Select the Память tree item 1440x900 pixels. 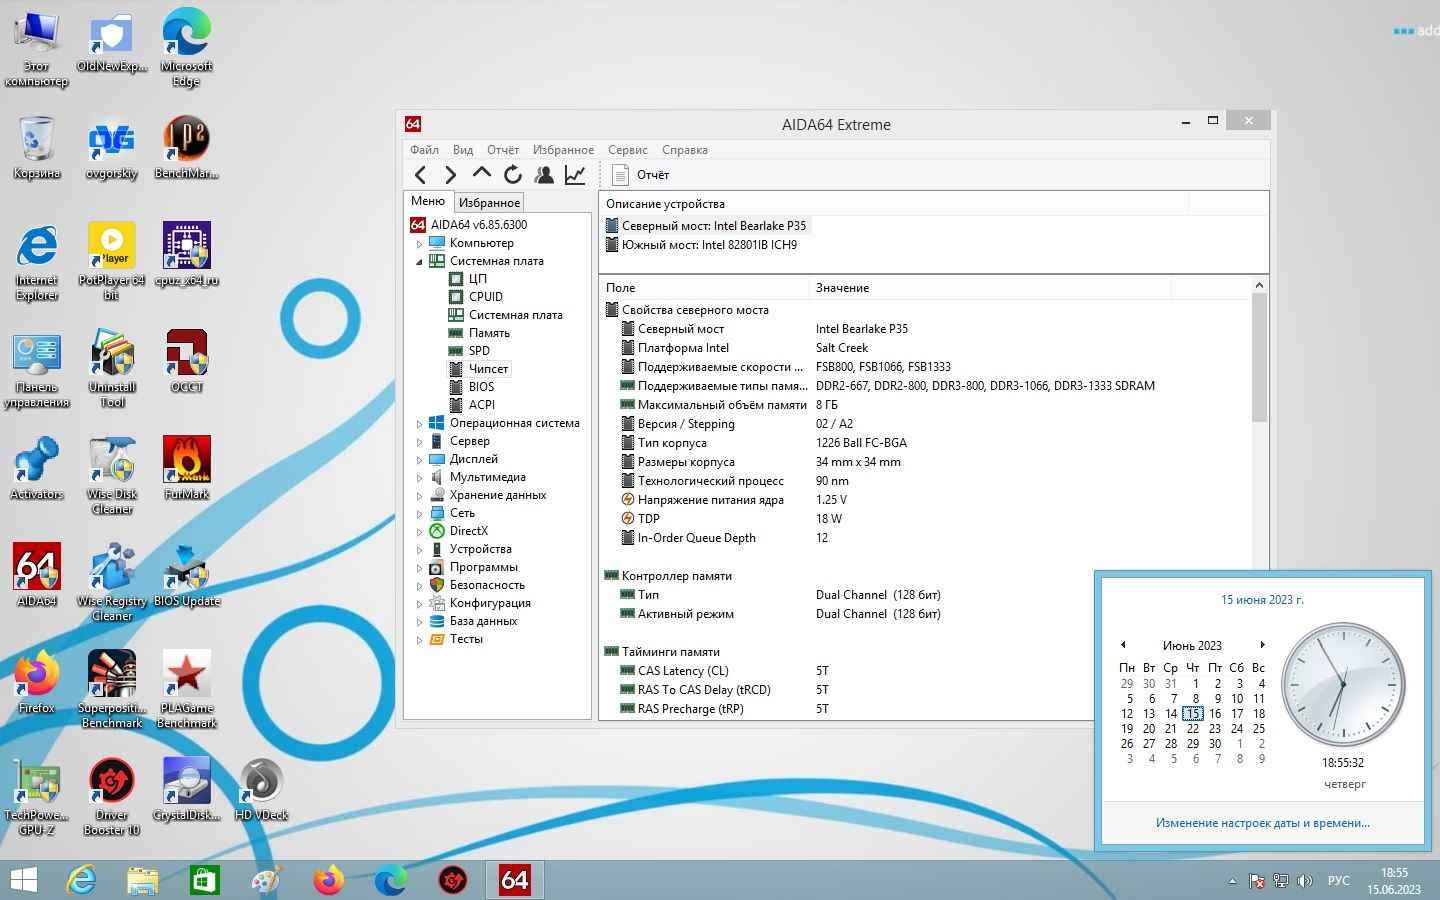click(489, 333)
